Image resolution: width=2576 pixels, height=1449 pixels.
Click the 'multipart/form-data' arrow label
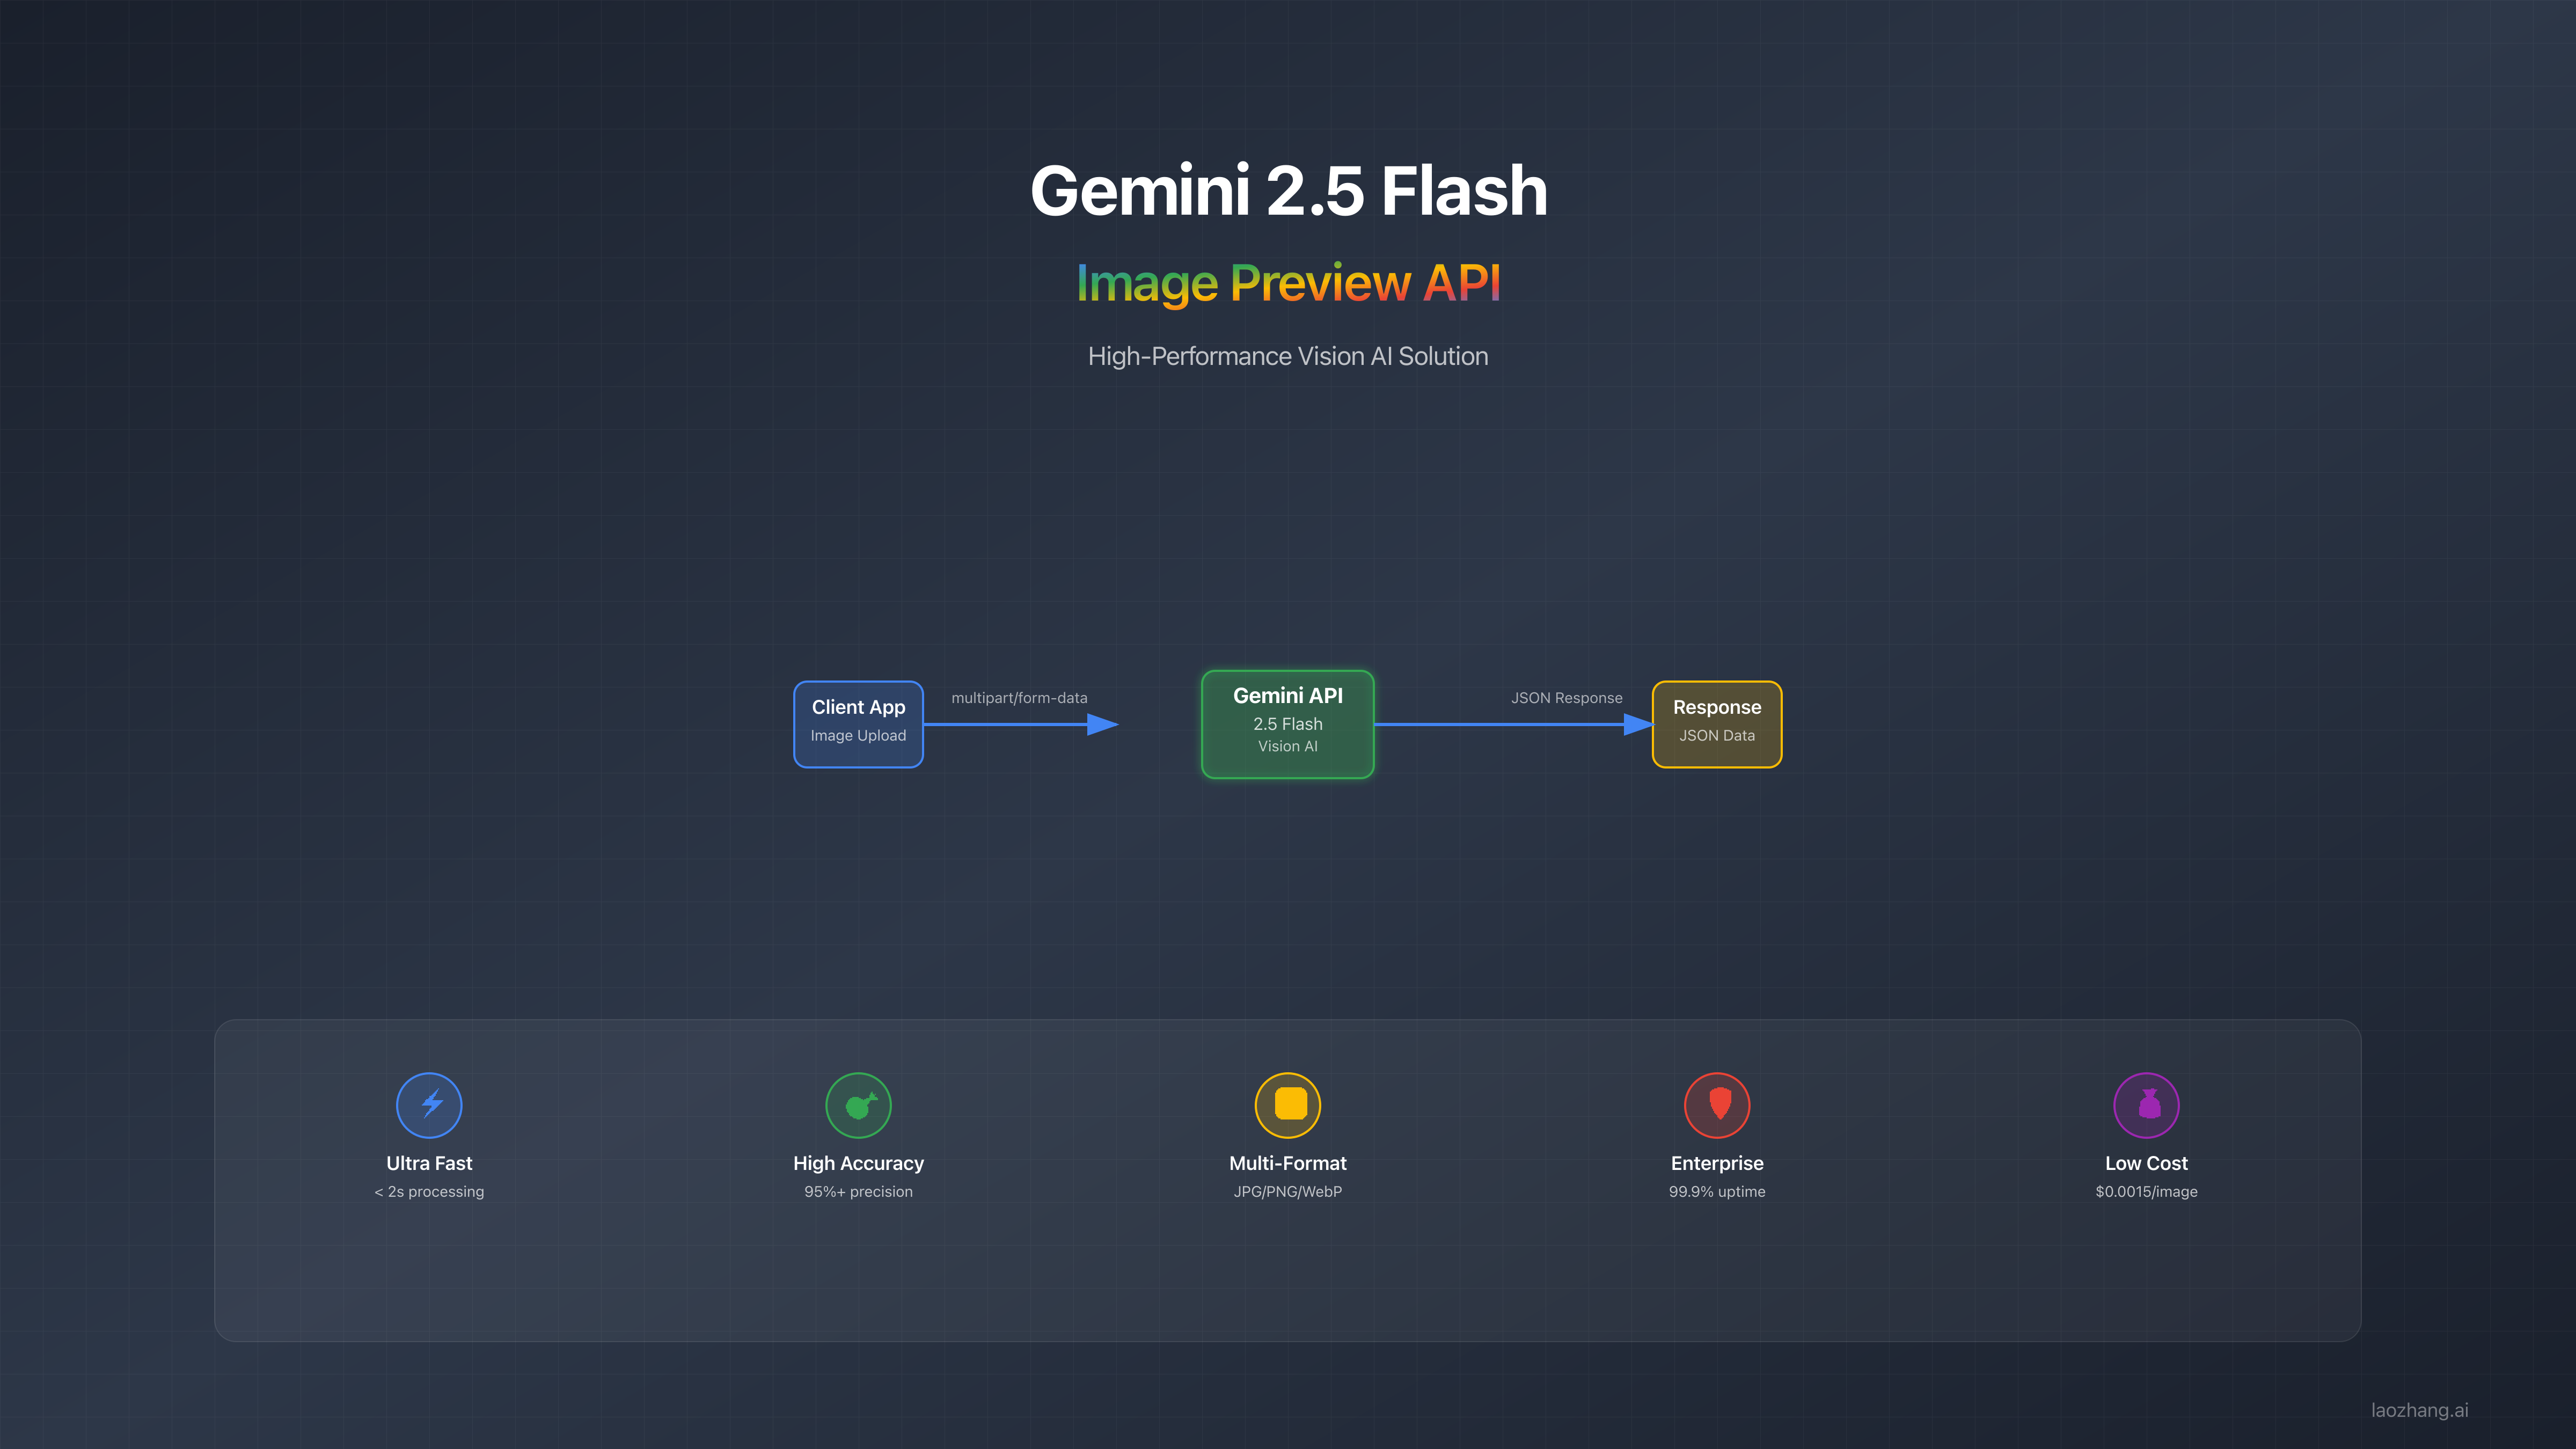1019,698
